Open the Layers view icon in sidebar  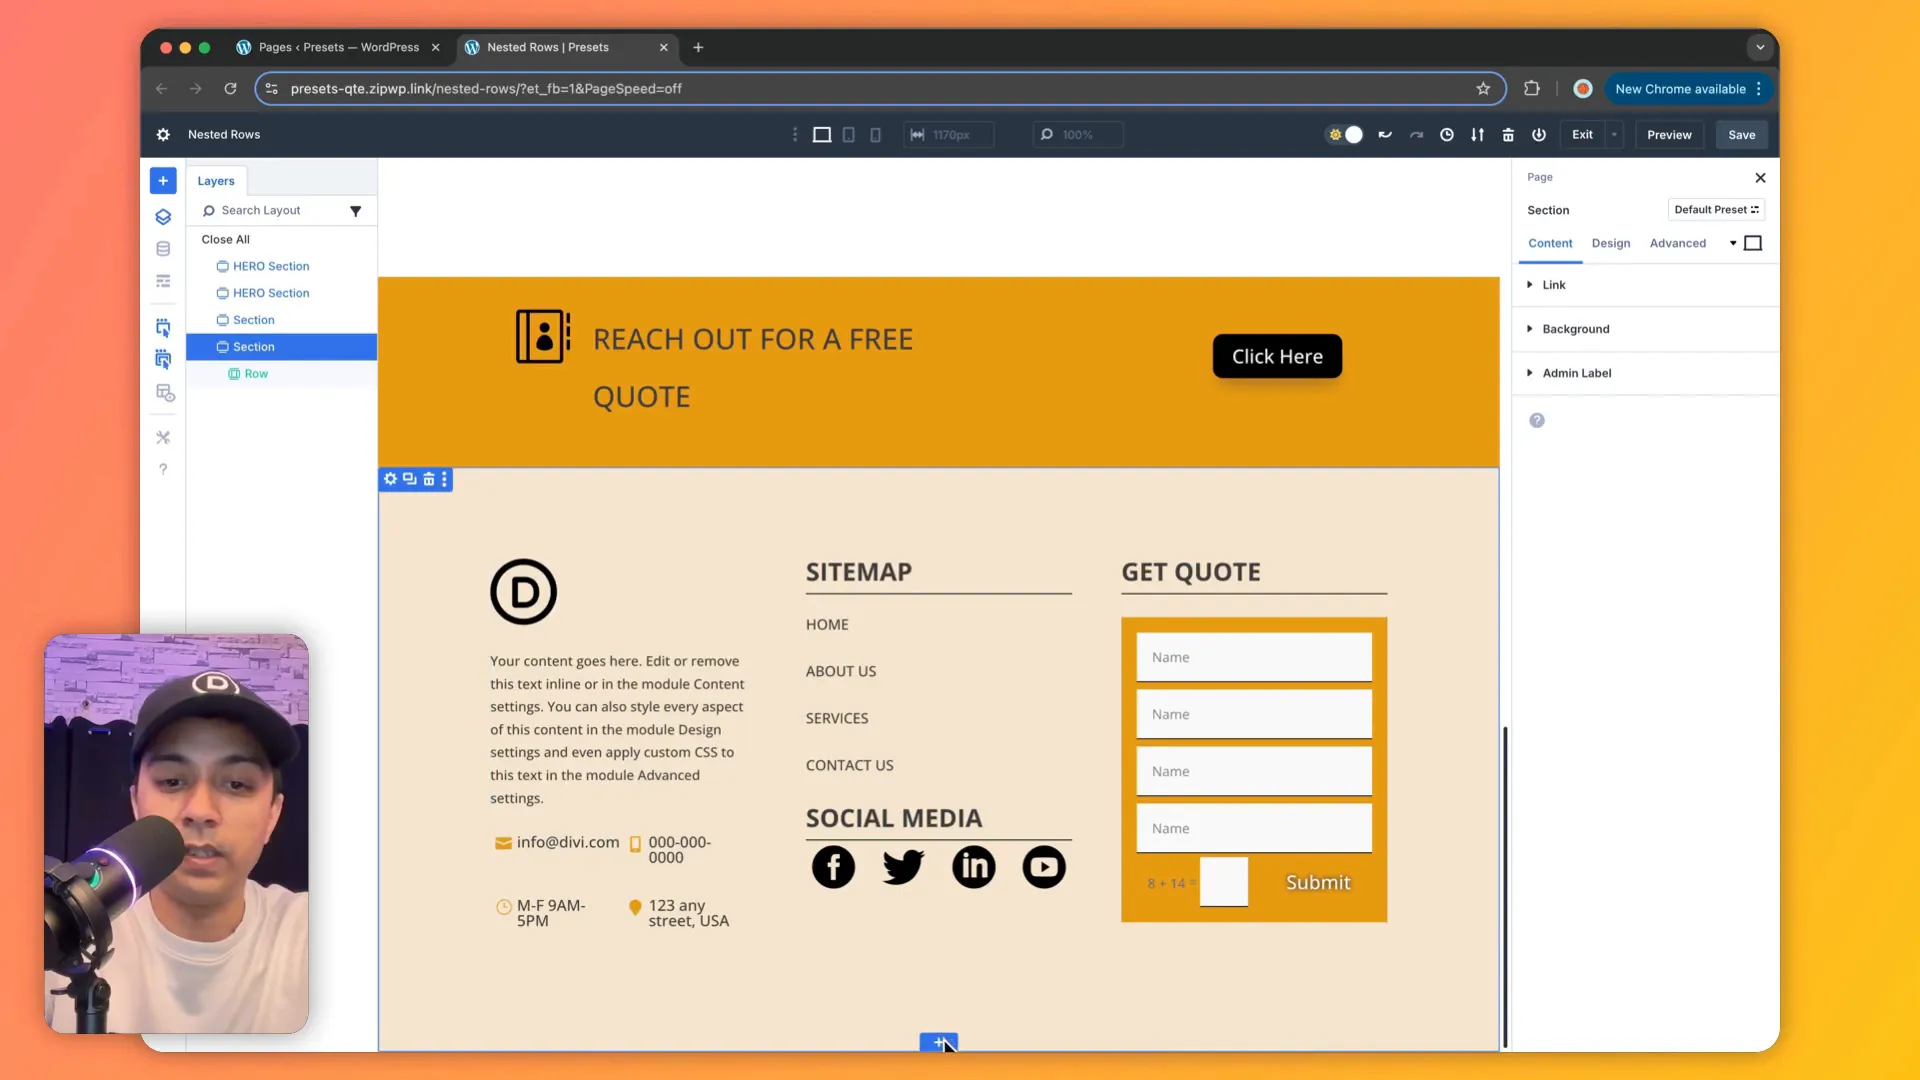(163, 217)
